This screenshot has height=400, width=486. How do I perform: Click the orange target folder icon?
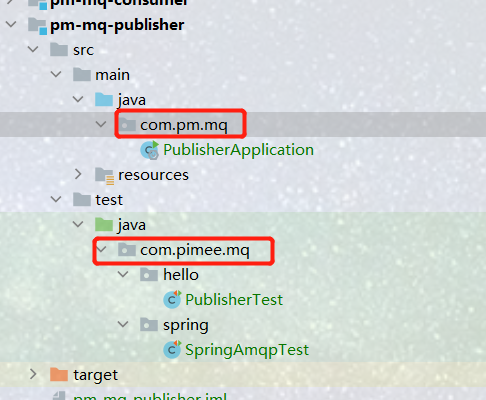coord(59,374)
